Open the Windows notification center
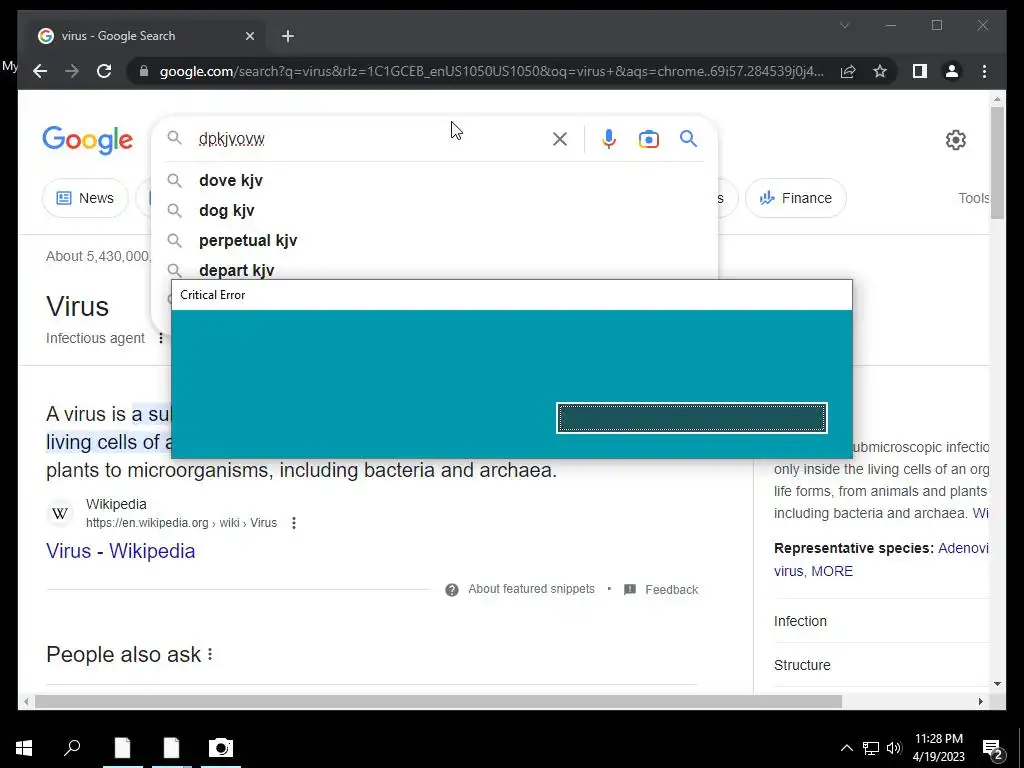Image resolution: width=1024 pixels, height=768 pixels. [x=993, y=748]
